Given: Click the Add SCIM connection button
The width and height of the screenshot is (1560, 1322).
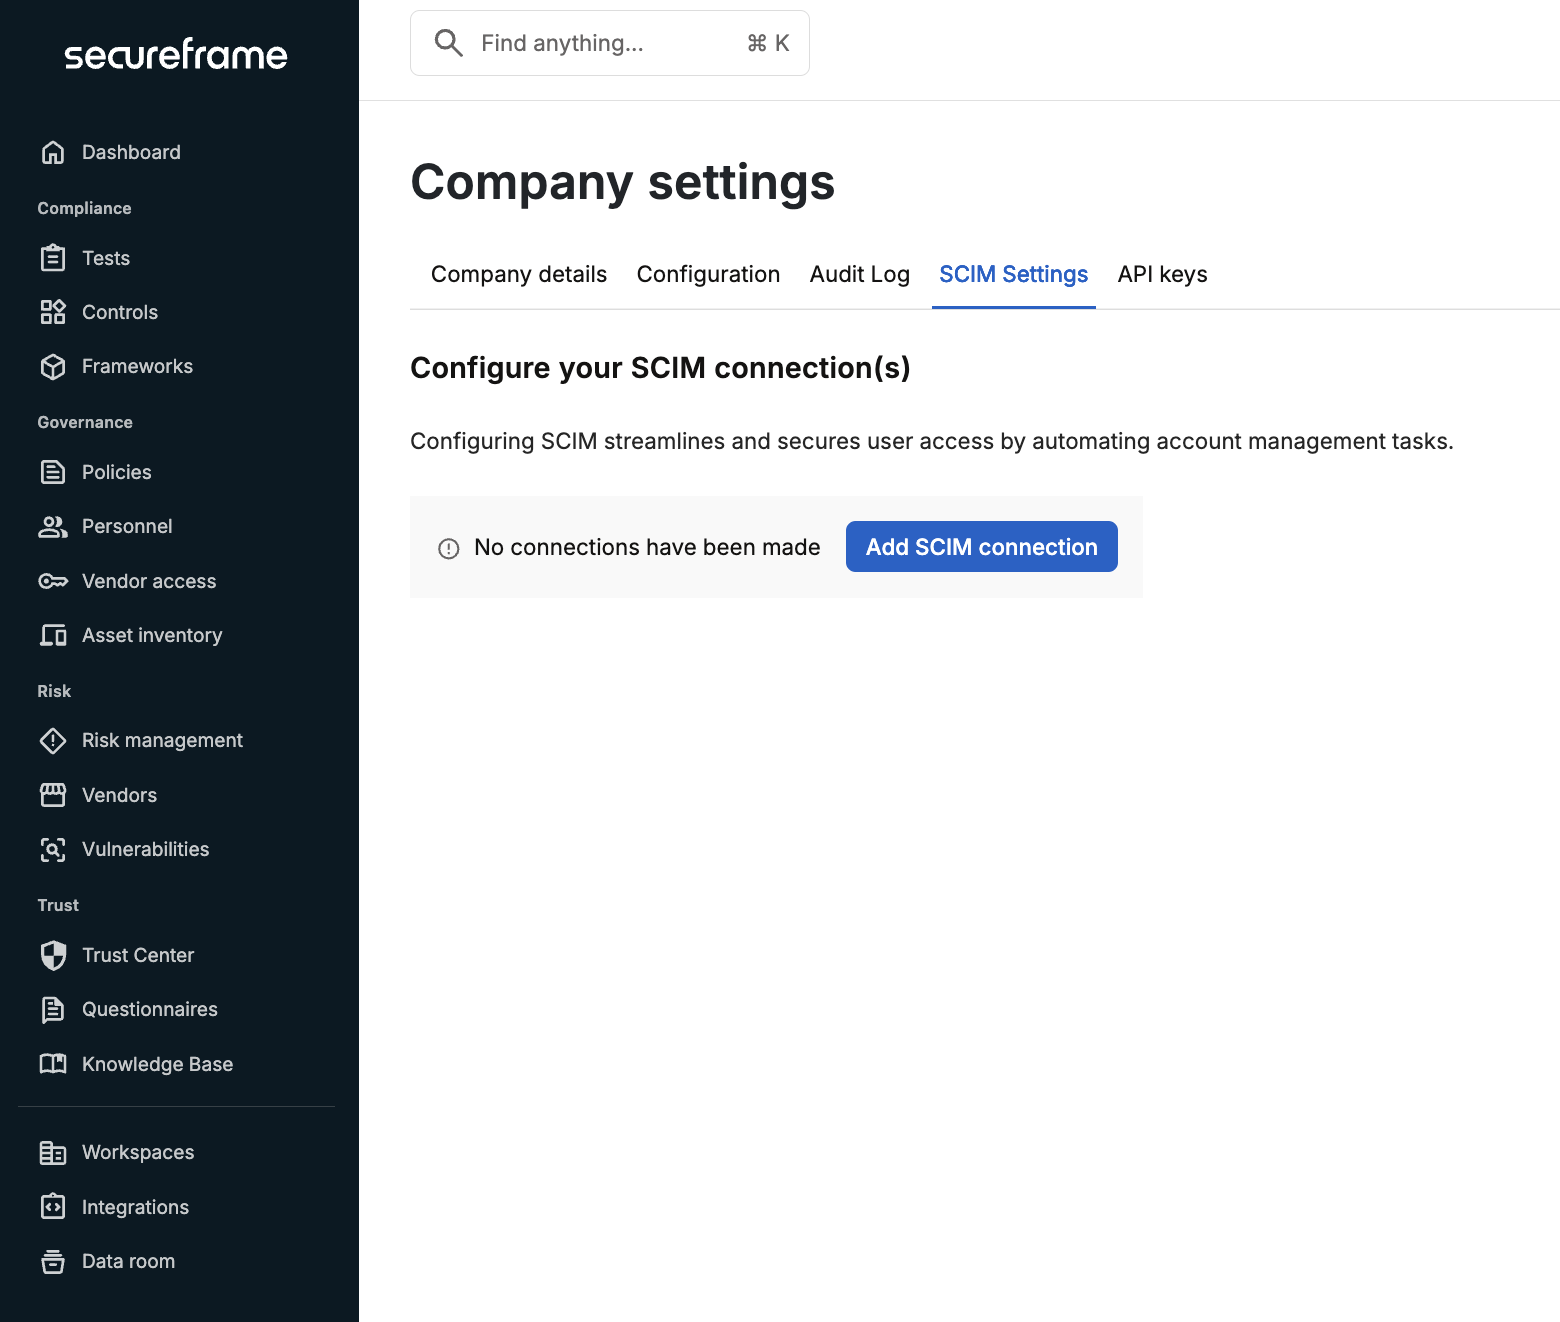Looking at the screenshot, I should coord(982,547).
